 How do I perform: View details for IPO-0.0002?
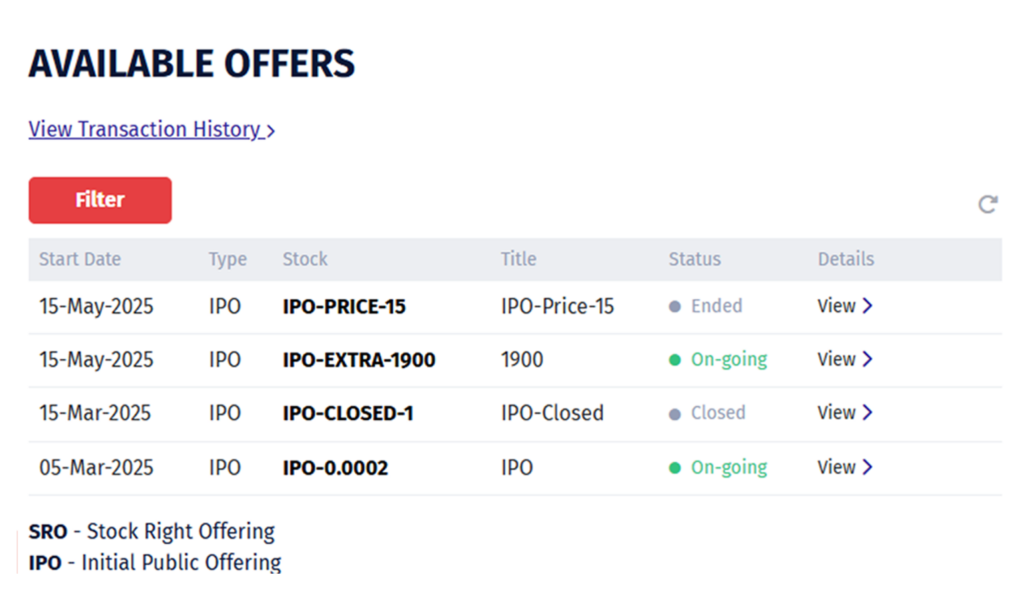pyautogui.click(x=845, y=467)
